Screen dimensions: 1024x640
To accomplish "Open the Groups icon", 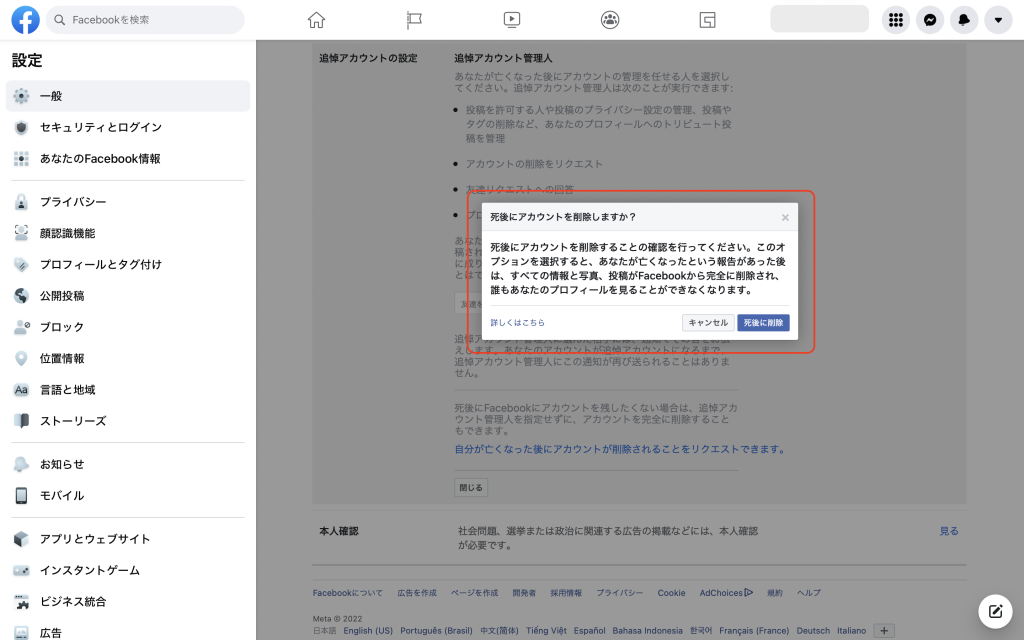I will [610, 20].
